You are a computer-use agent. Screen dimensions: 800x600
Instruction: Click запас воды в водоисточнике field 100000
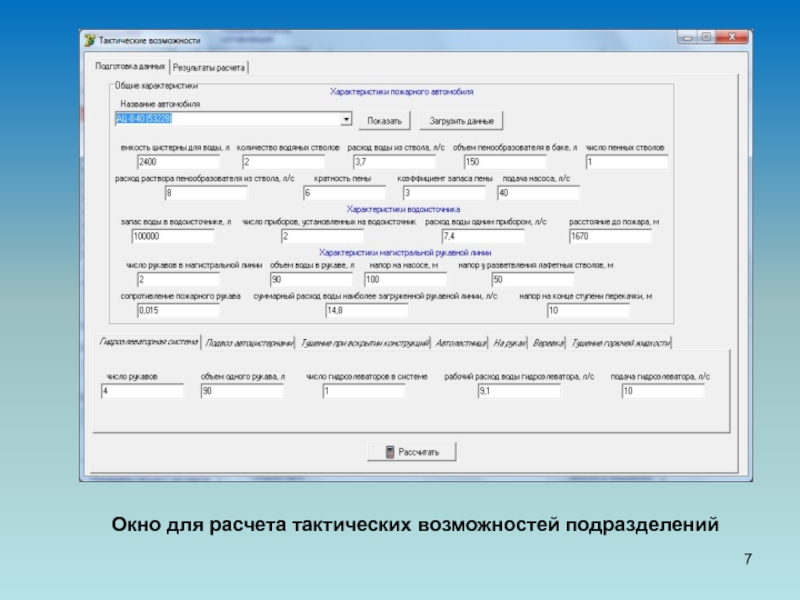click(172, 236)
